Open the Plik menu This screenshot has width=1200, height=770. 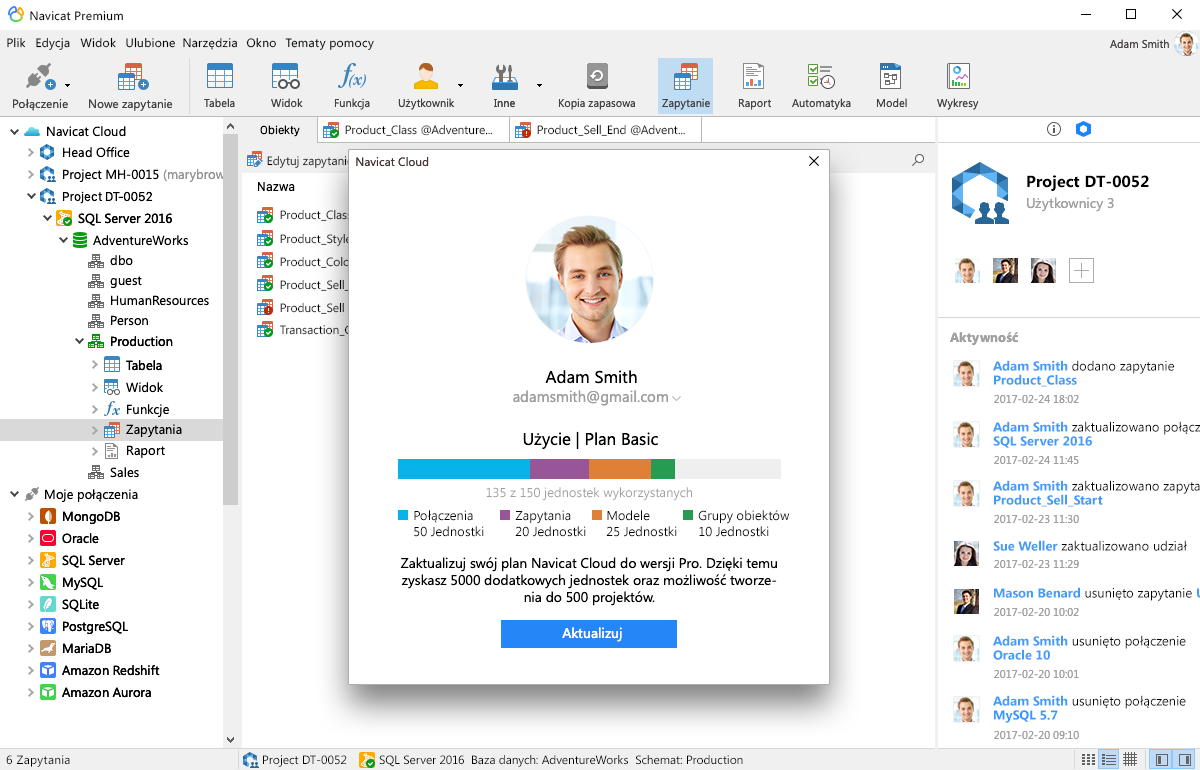[16, 43]
